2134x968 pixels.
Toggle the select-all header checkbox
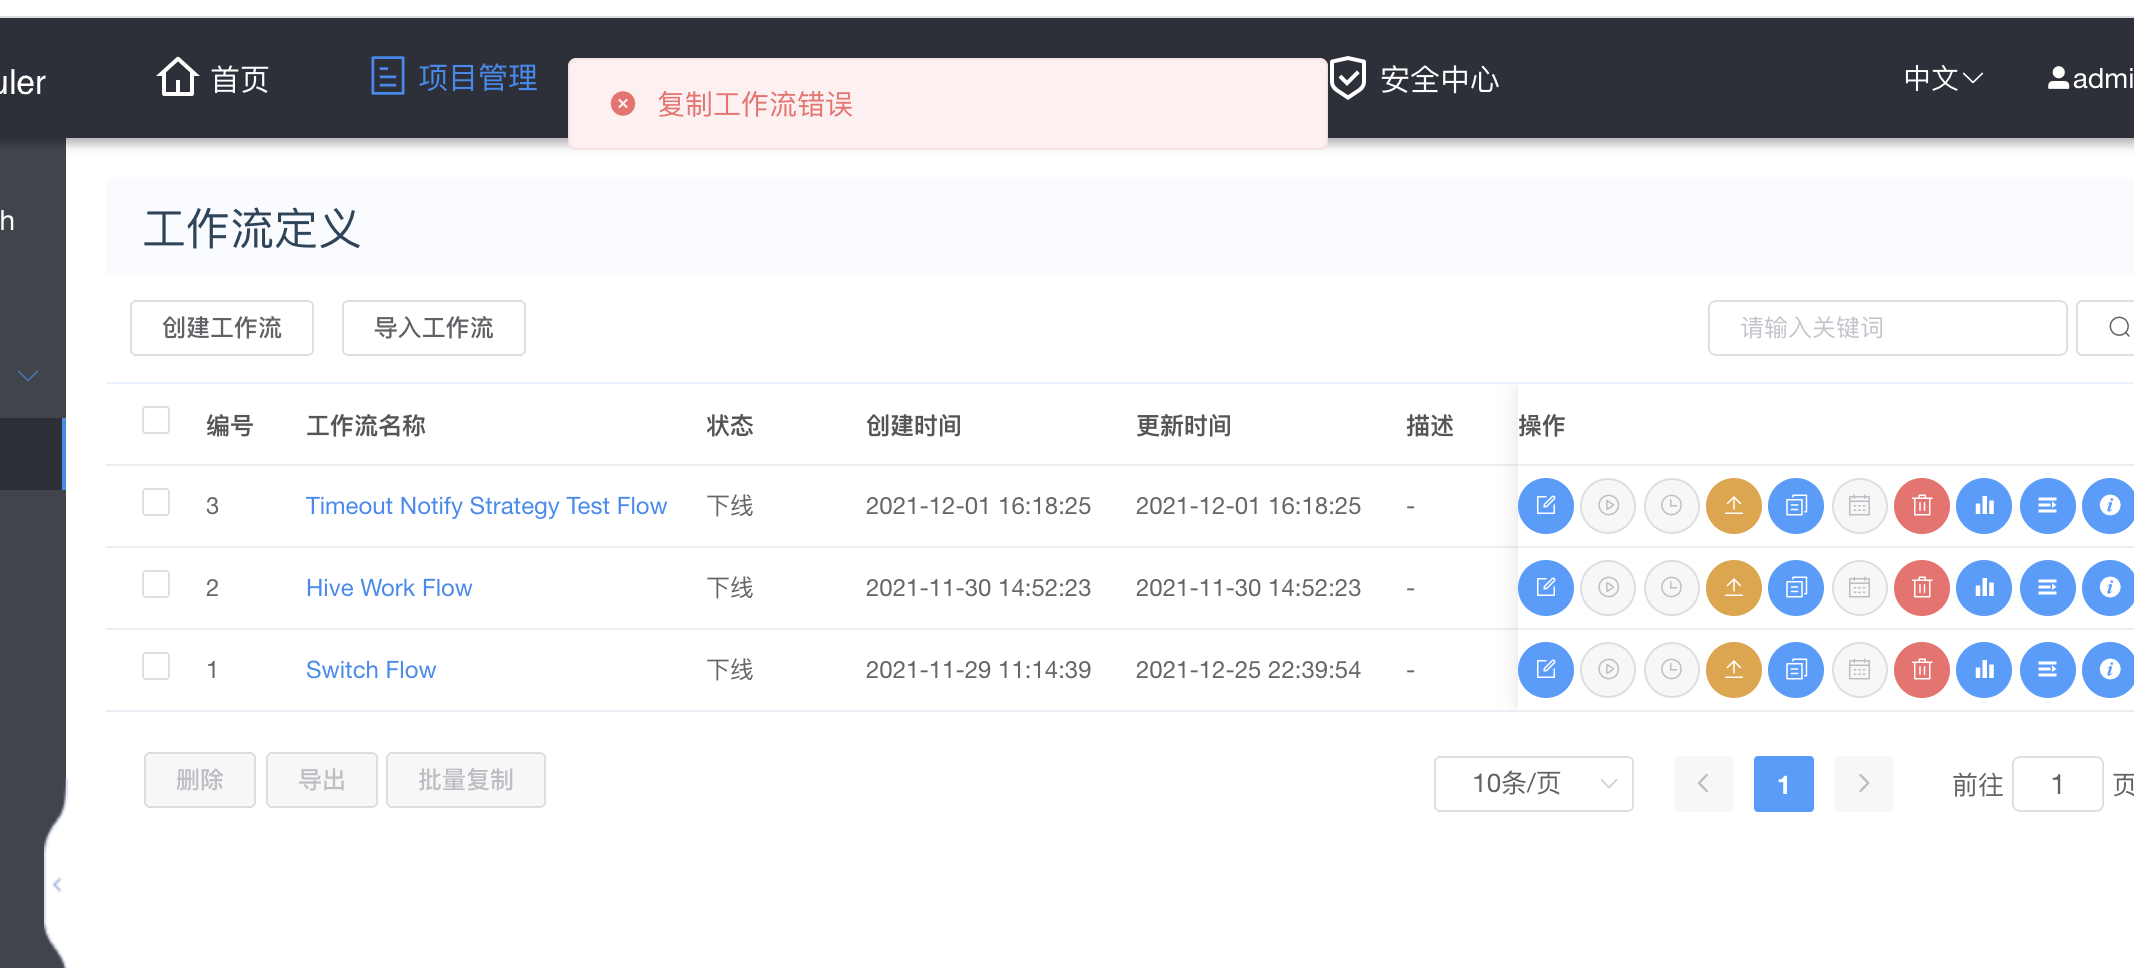click(x=156, y=420)
